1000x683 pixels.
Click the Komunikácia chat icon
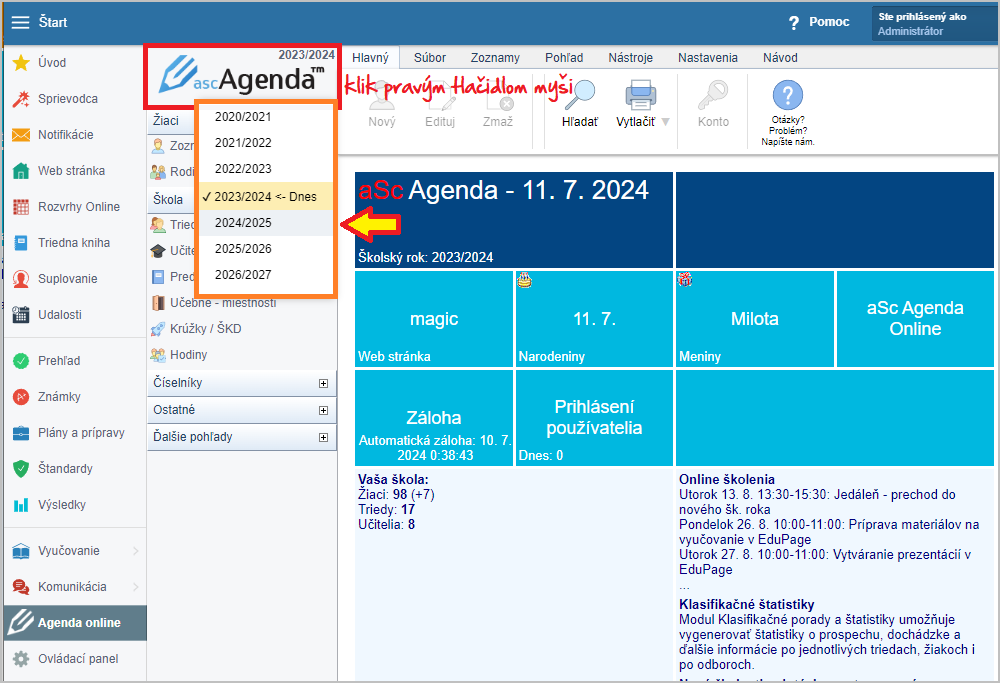[21, 587]
